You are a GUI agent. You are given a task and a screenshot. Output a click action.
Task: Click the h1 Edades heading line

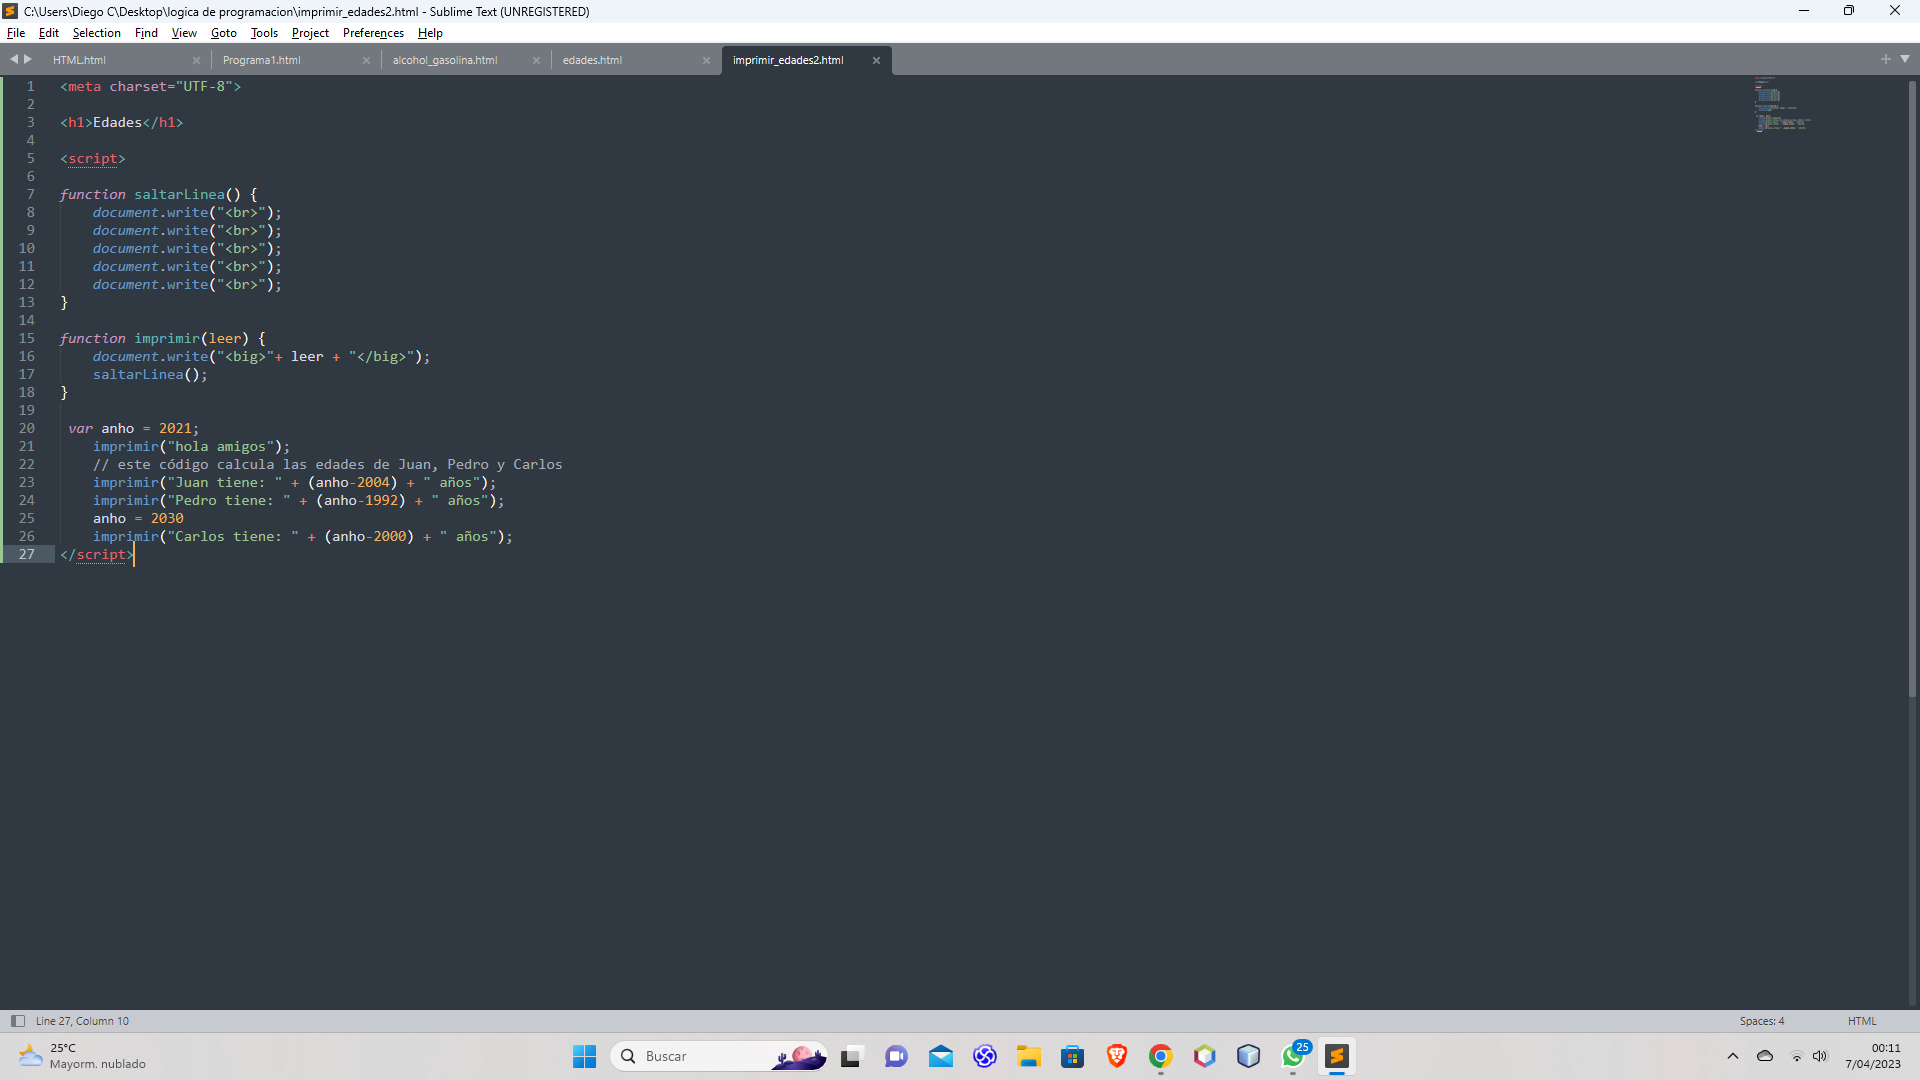pos(121,122)
